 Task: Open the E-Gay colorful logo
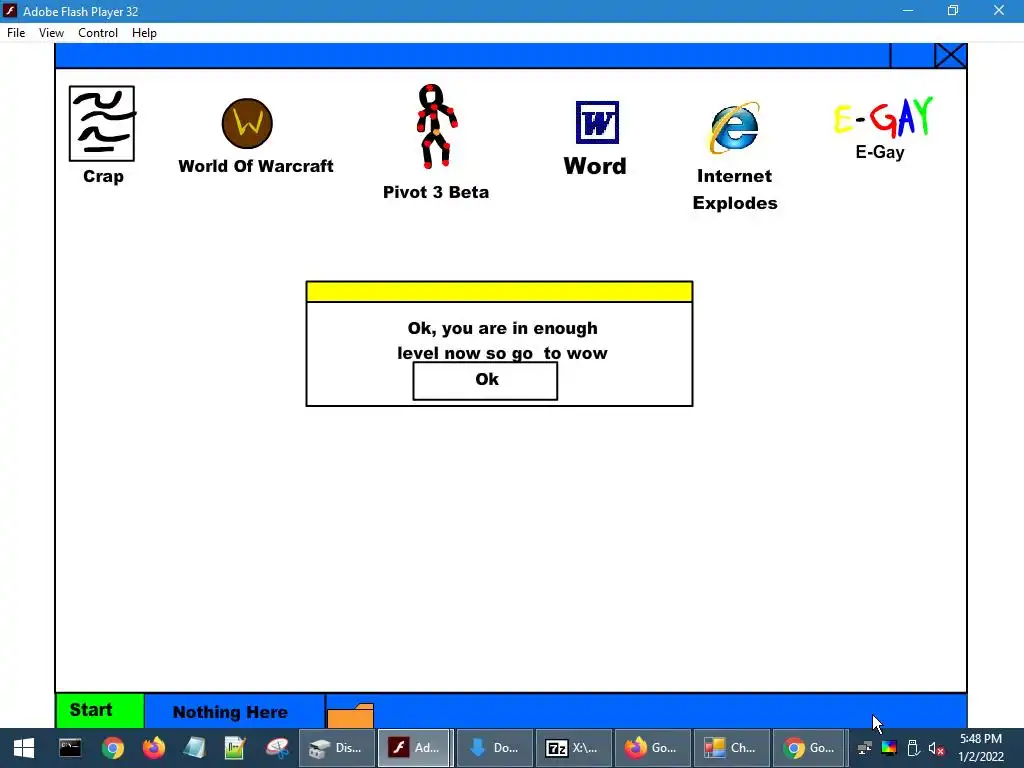pos(883,117)
